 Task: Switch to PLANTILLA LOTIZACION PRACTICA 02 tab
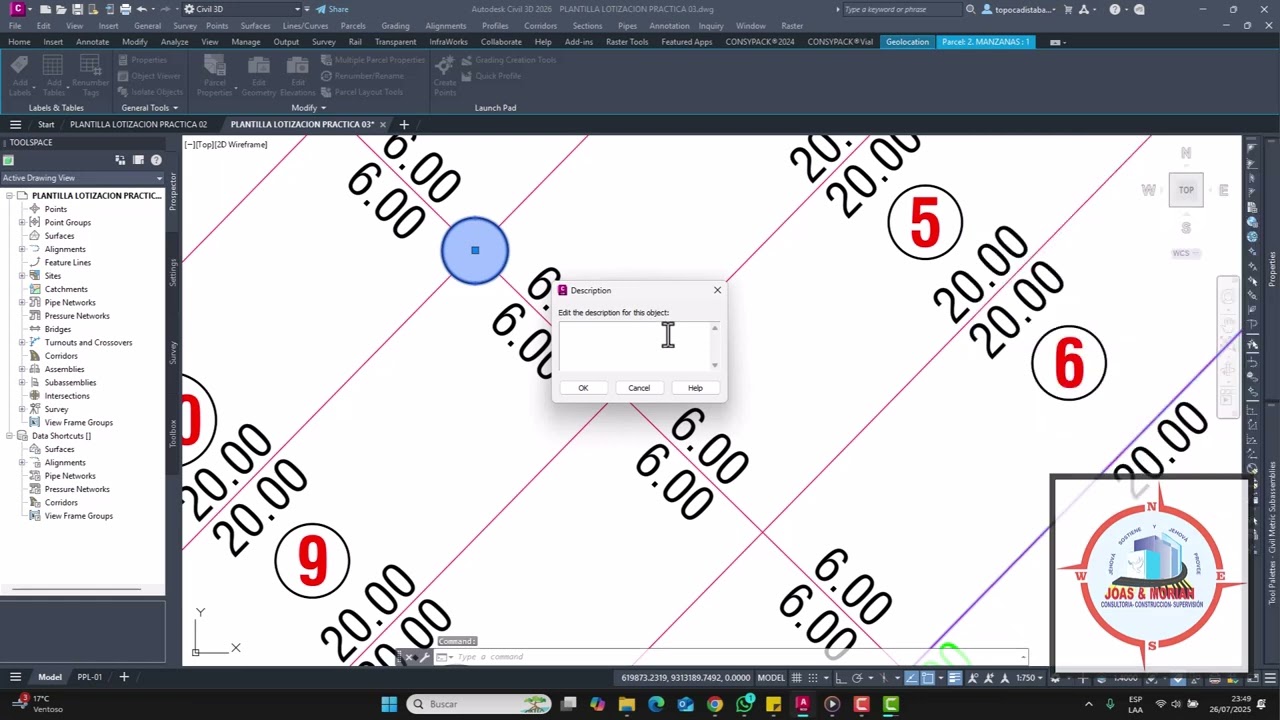tap(138, 125)
